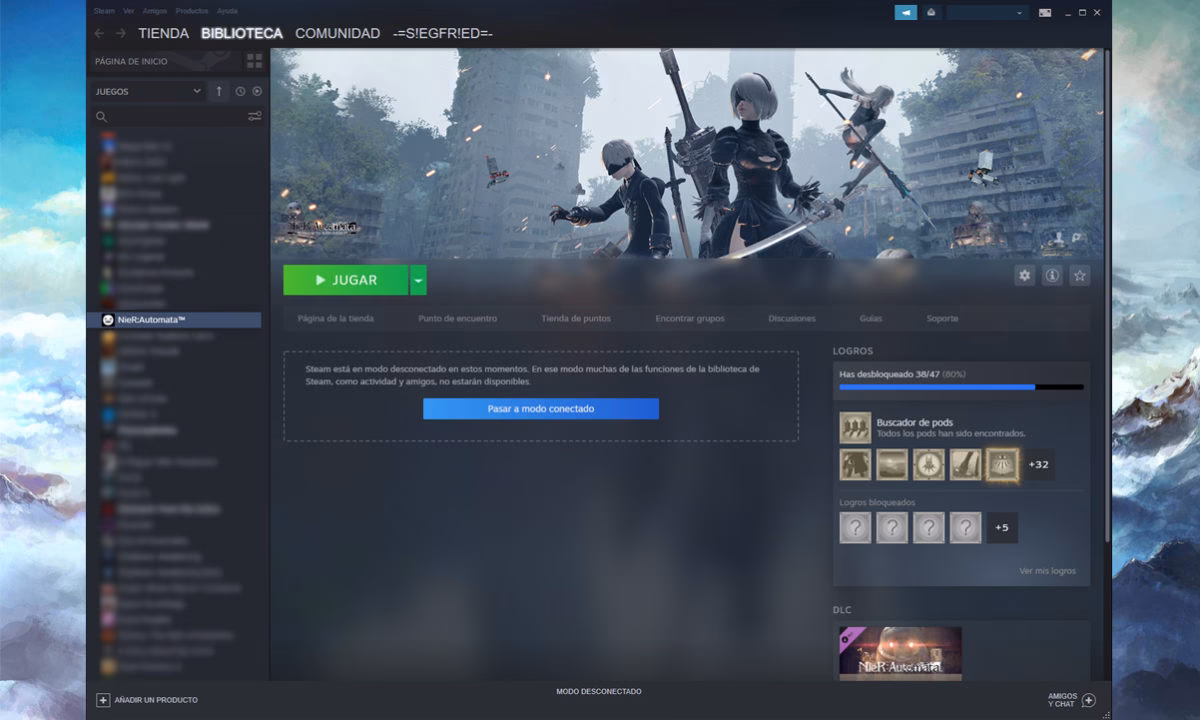This screenshot has width=1200, height=720.
Task: Open advanced filters sliders icon
Action: 255,117
